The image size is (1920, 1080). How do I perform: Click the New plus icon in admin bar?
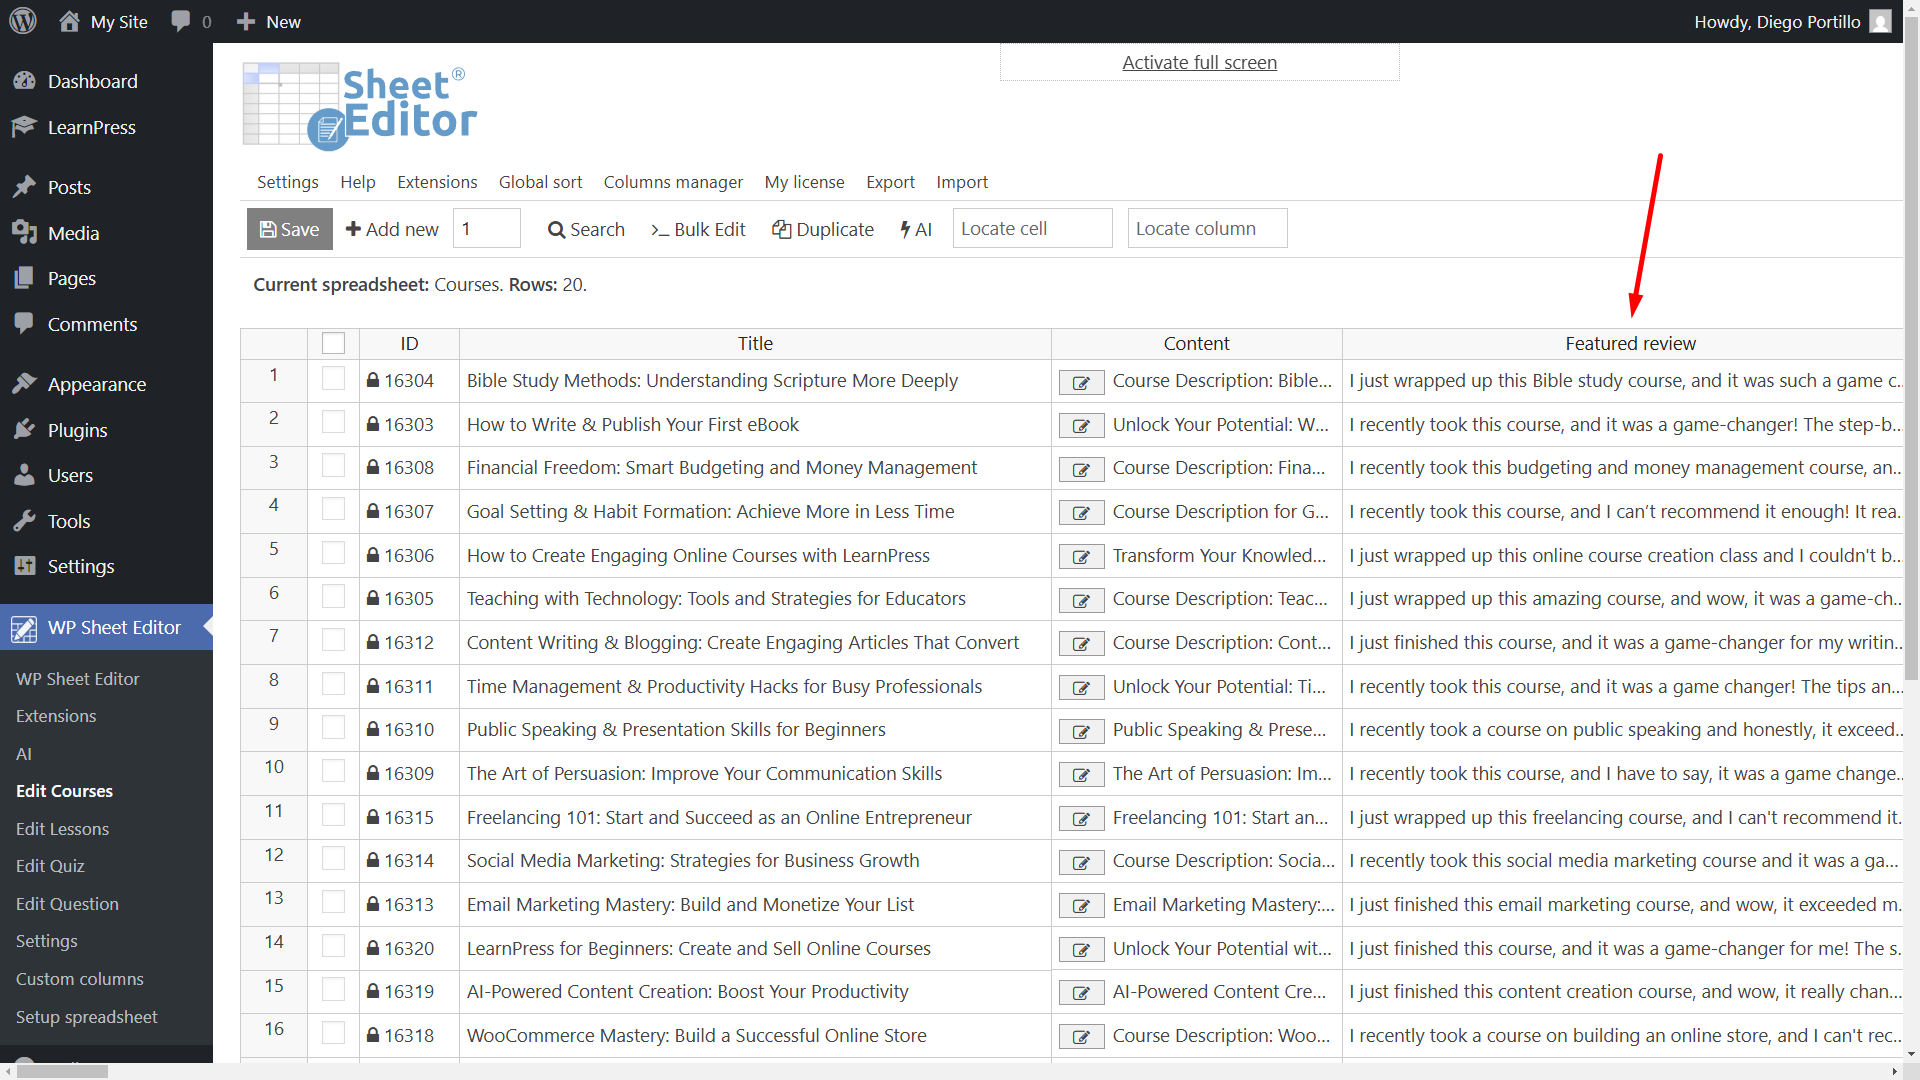(246, 21)
